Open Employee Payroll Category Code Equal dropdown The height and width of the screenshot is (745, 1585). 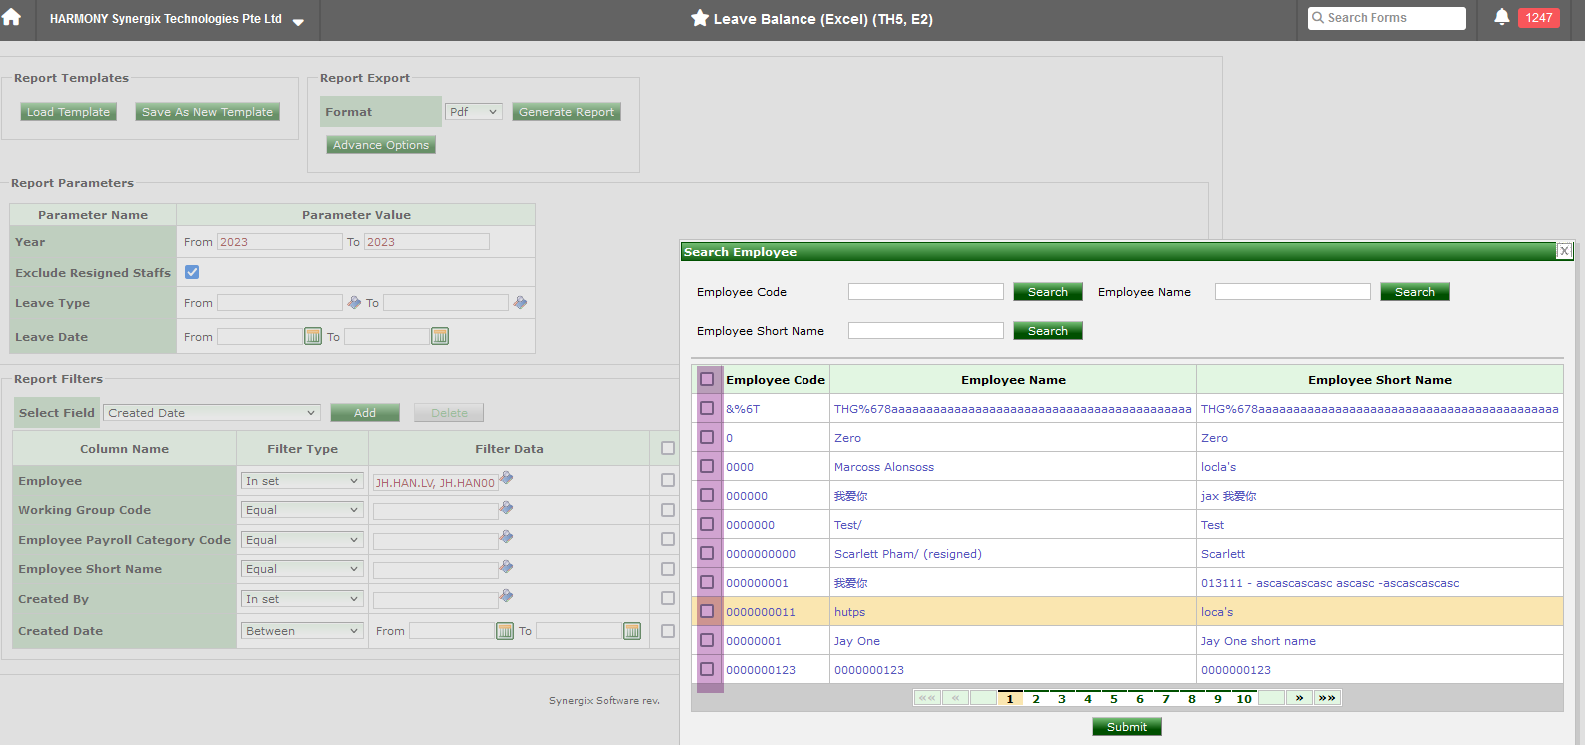(x=301, y=540)
